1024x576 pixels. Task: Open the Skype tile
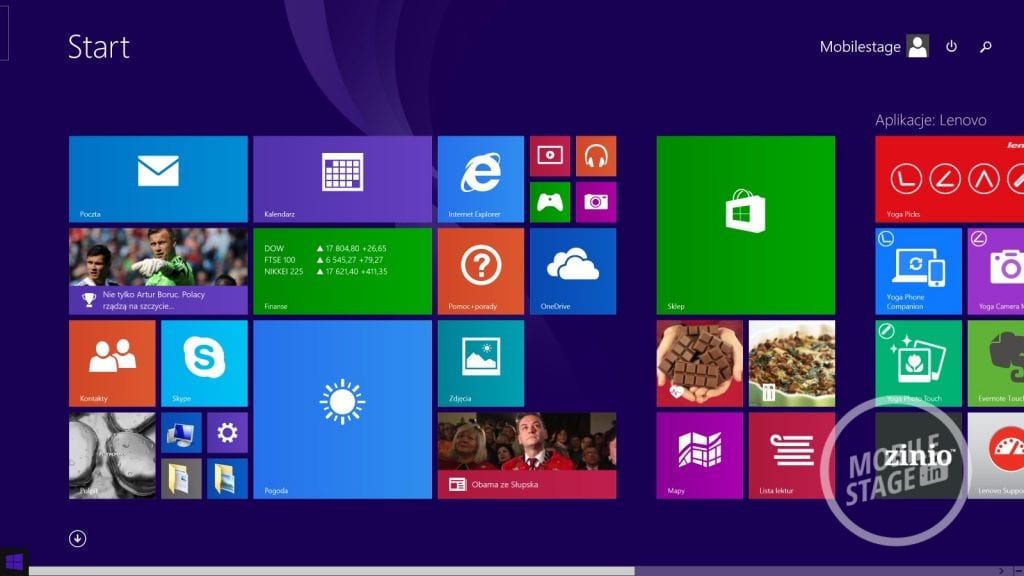204,362
